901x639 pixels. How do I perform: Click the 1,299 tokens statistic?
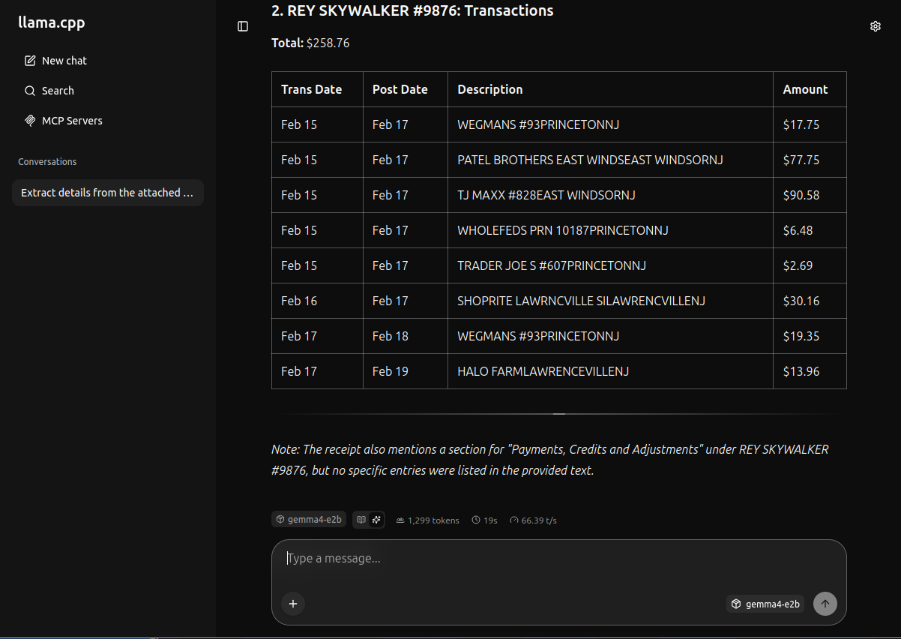coord(428,520)
